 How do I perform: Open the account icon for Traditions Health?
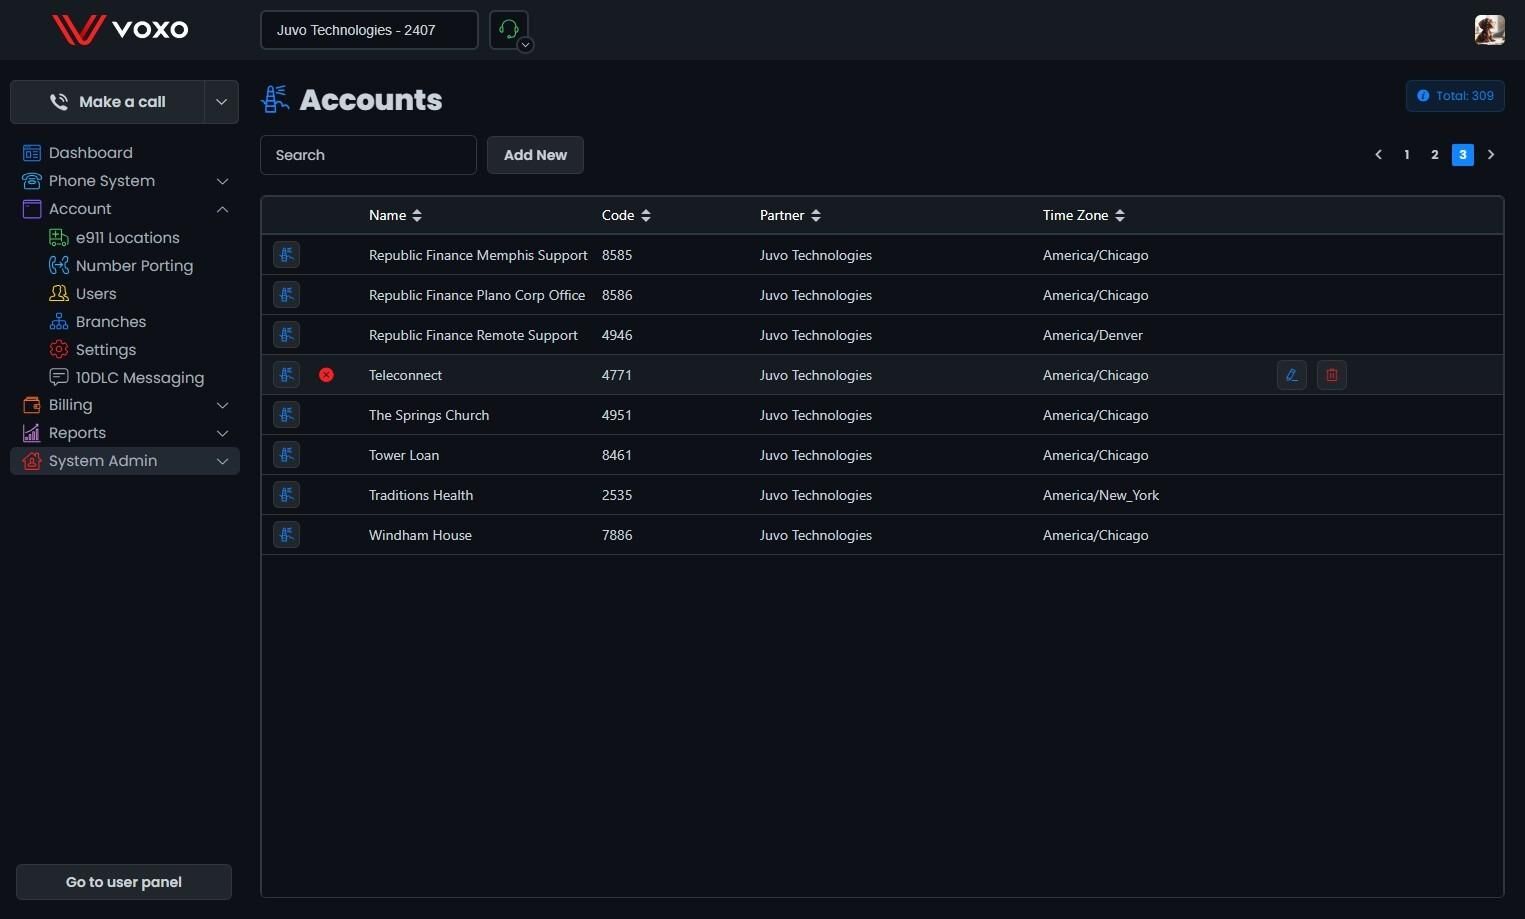coord(287,495)
